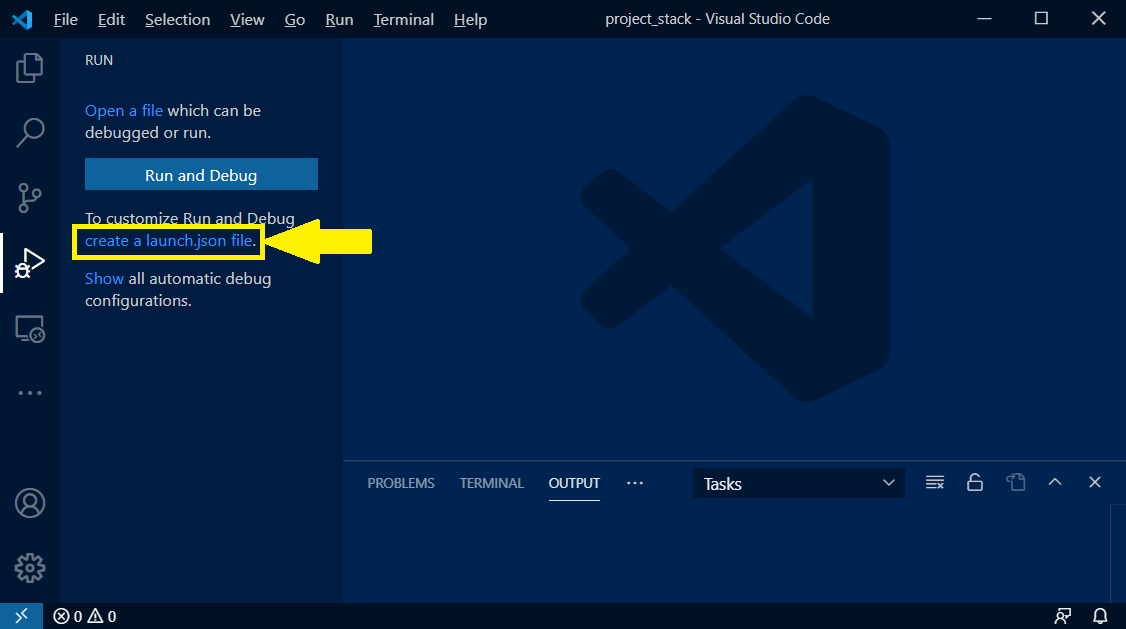Select the Run and Debug activity icon
Image resolution: width=1126 pixels, height=629 pixels.
click(29, 263)
